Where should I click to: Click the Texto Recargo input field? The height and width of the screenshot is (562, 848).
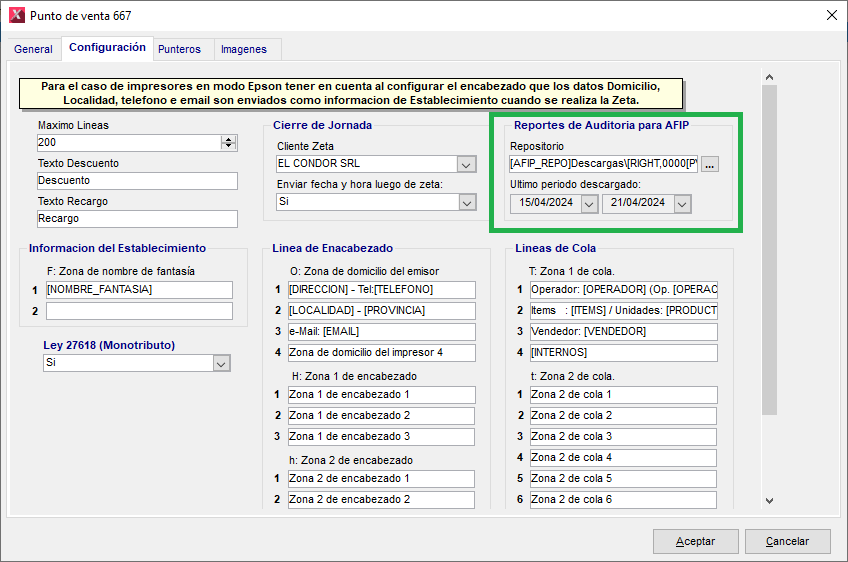pyautogui.click(x=137, y=218)
